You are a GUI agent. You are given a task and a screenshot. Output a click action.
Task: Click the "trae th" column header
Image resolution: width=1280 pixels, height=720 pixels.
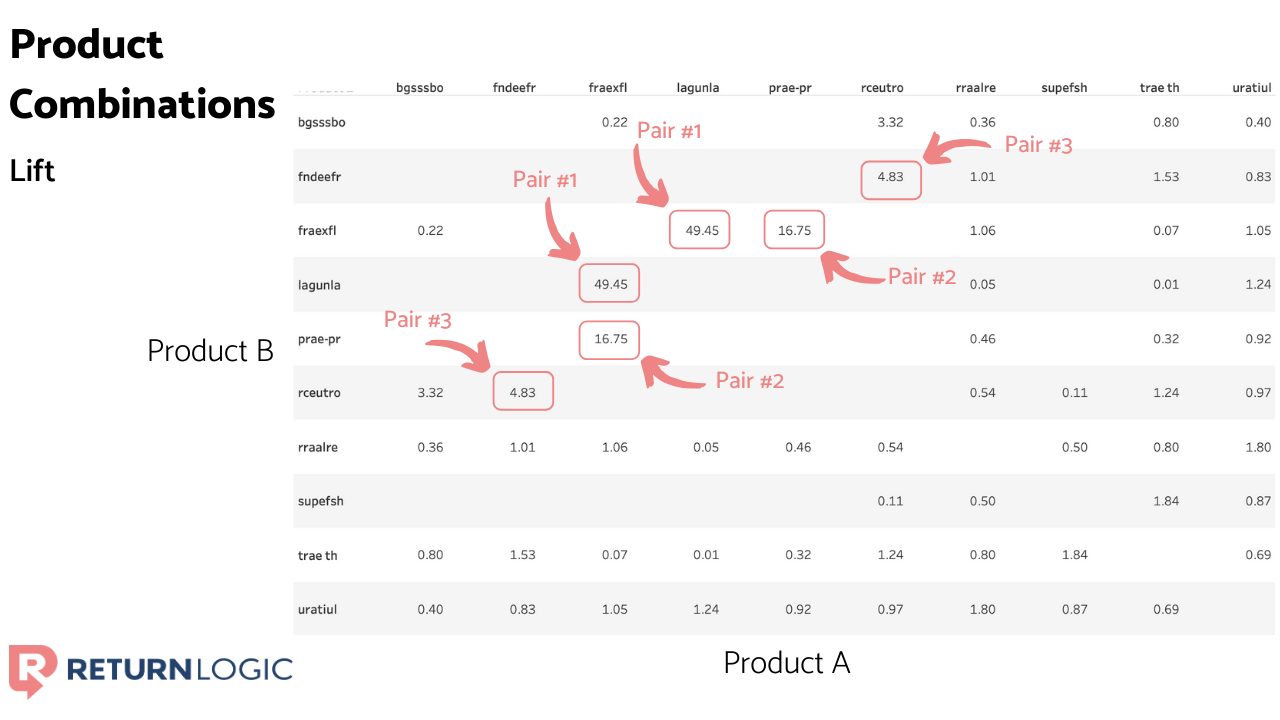point(1159,88)
